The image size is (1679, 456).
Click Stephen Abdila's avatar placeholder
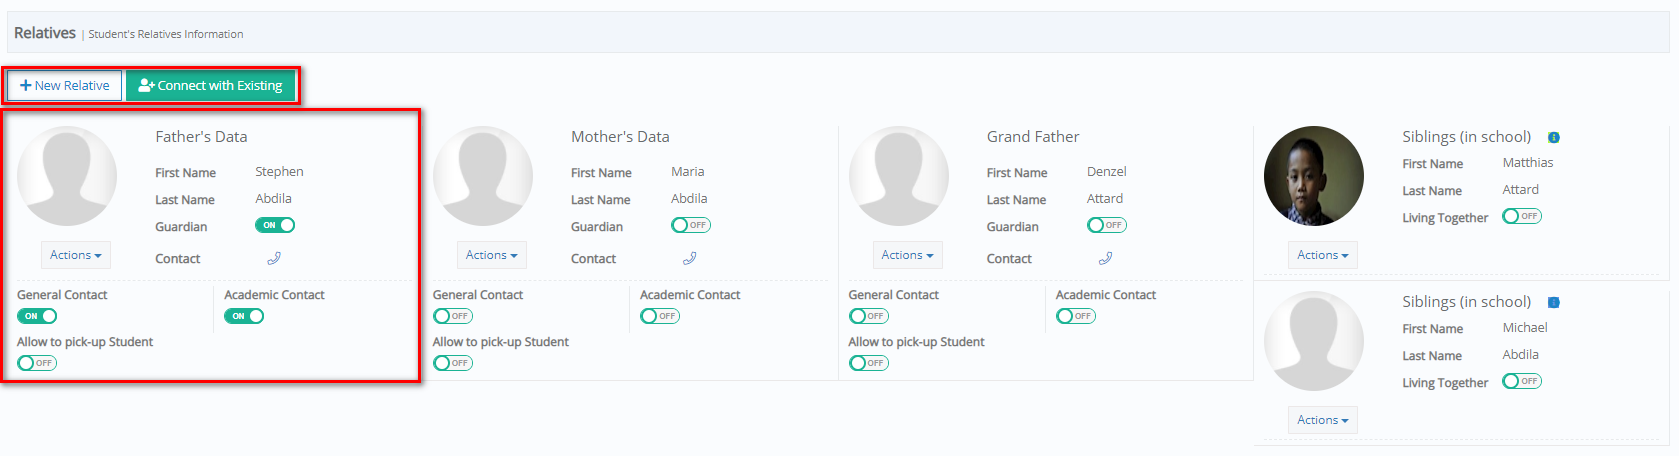(67, 176)
